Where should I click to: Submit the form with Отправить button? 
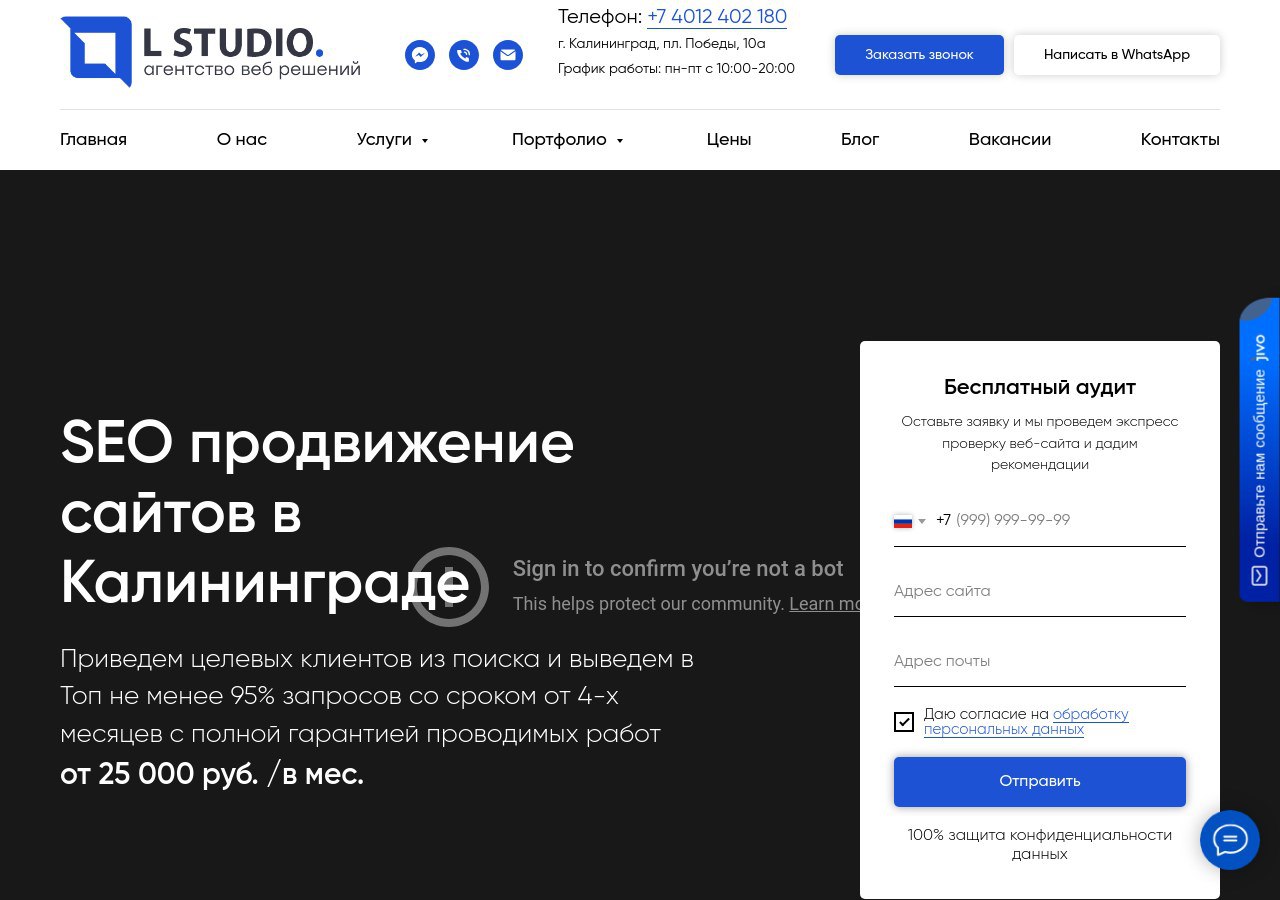point(1040,781)
